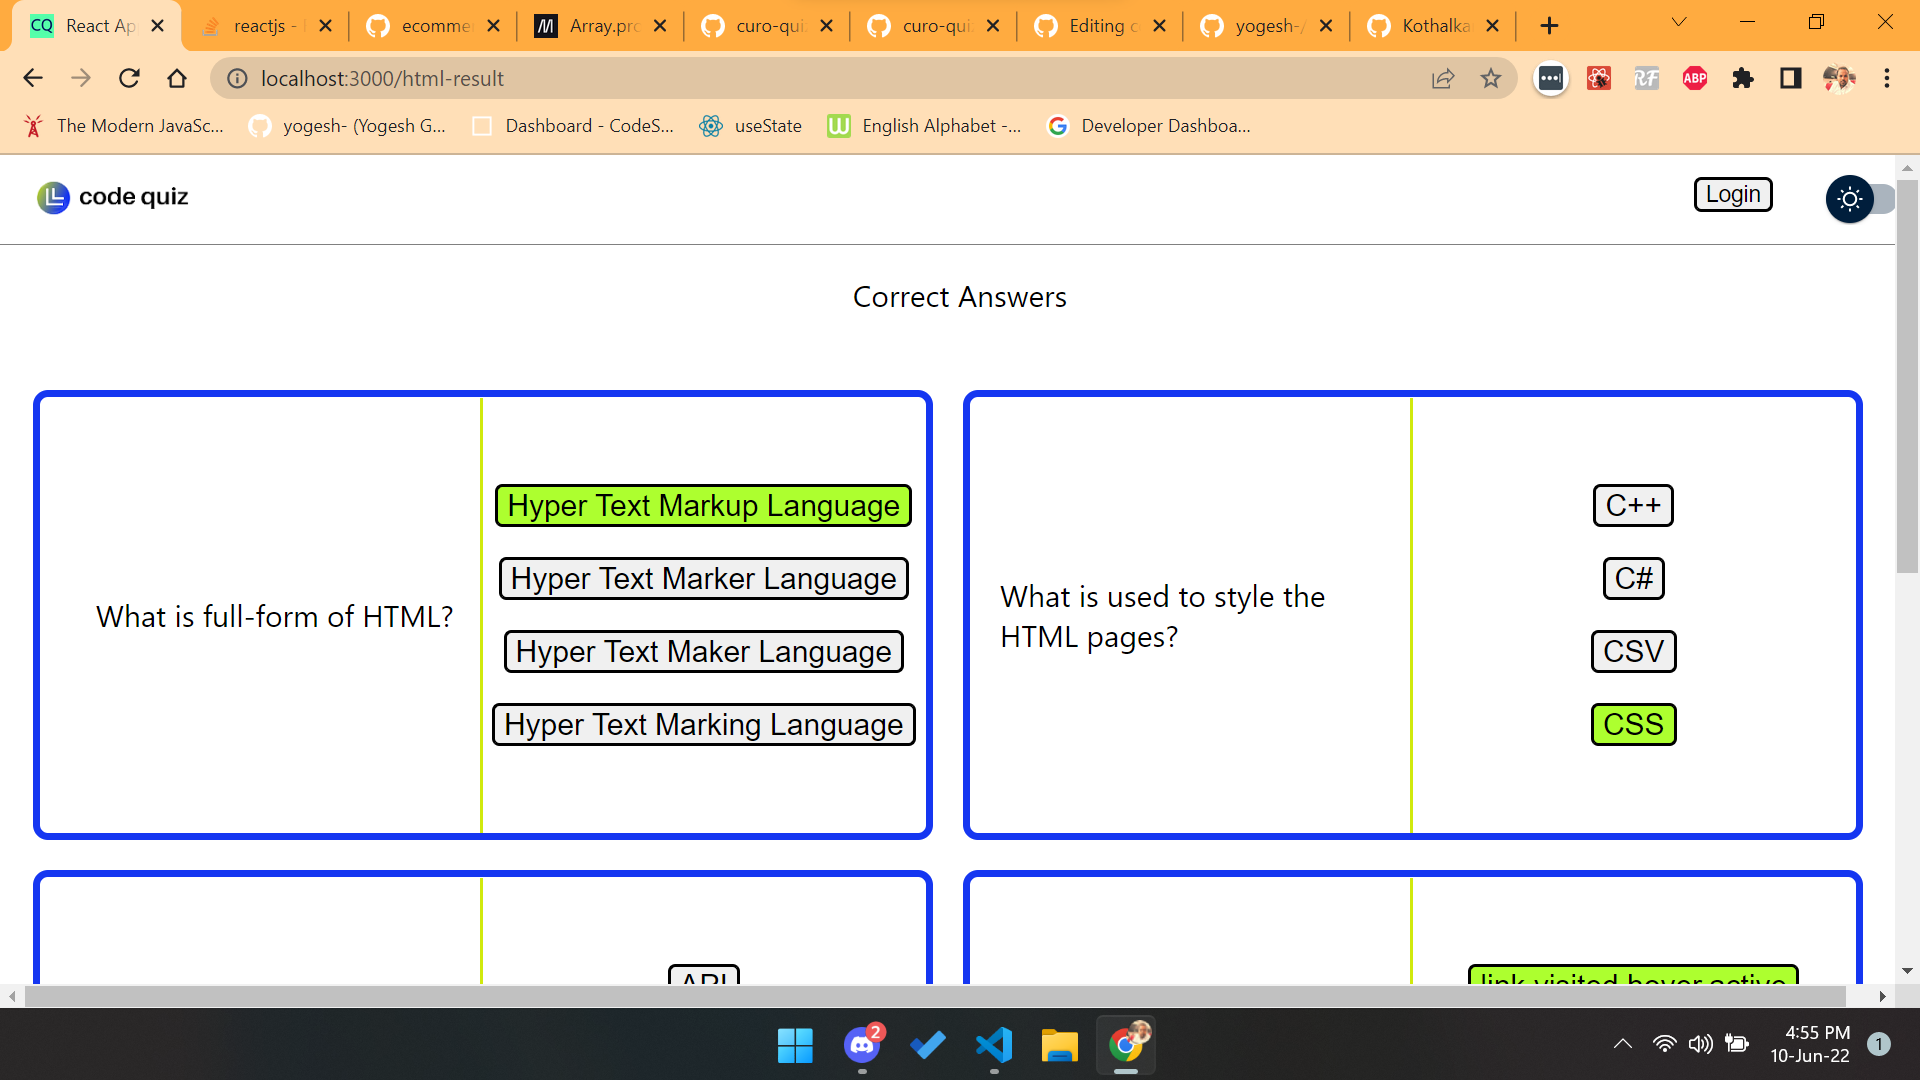Go to the home page icon
The image size is (1920, 1080).
(x=177, y=79)
